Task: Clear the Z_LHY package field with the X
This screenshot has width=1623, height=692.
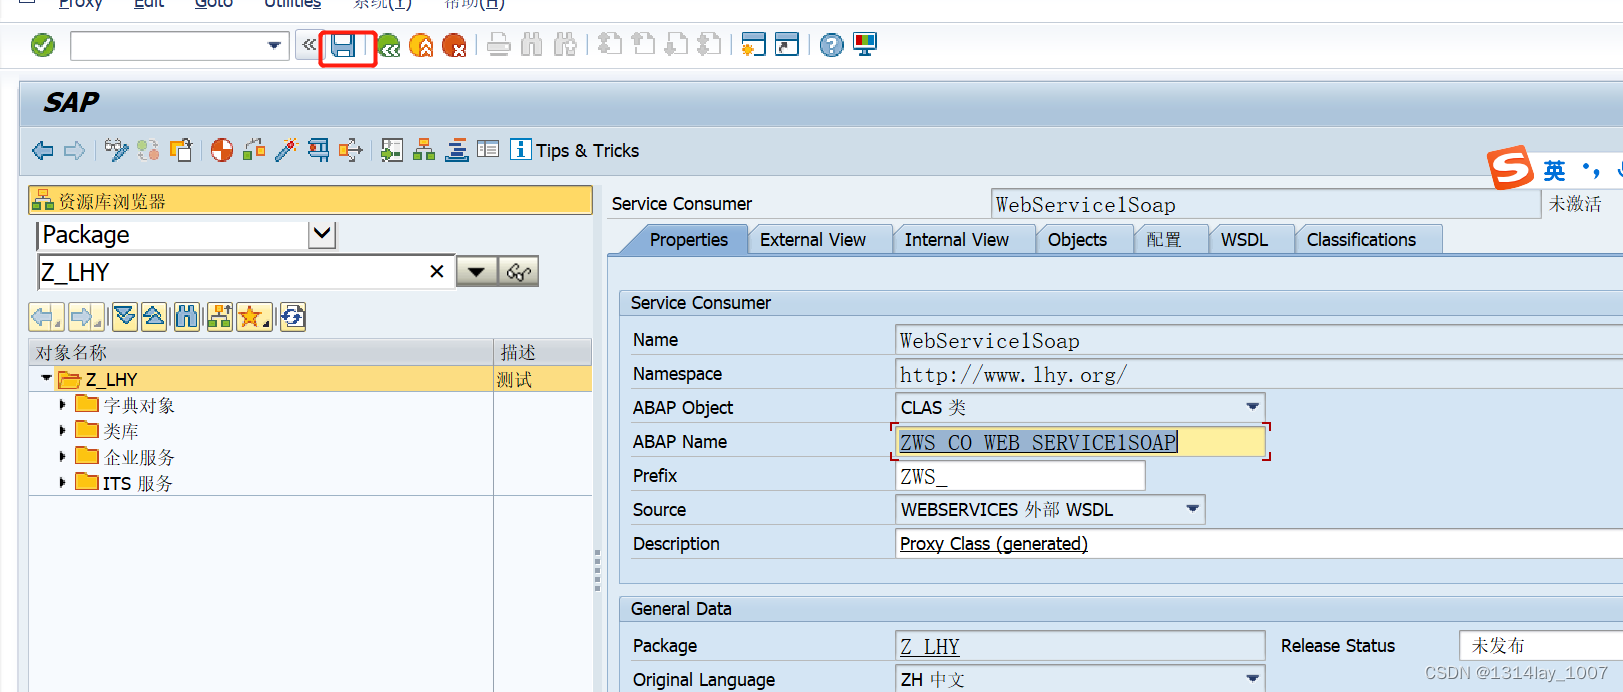Action: (437, 272)
